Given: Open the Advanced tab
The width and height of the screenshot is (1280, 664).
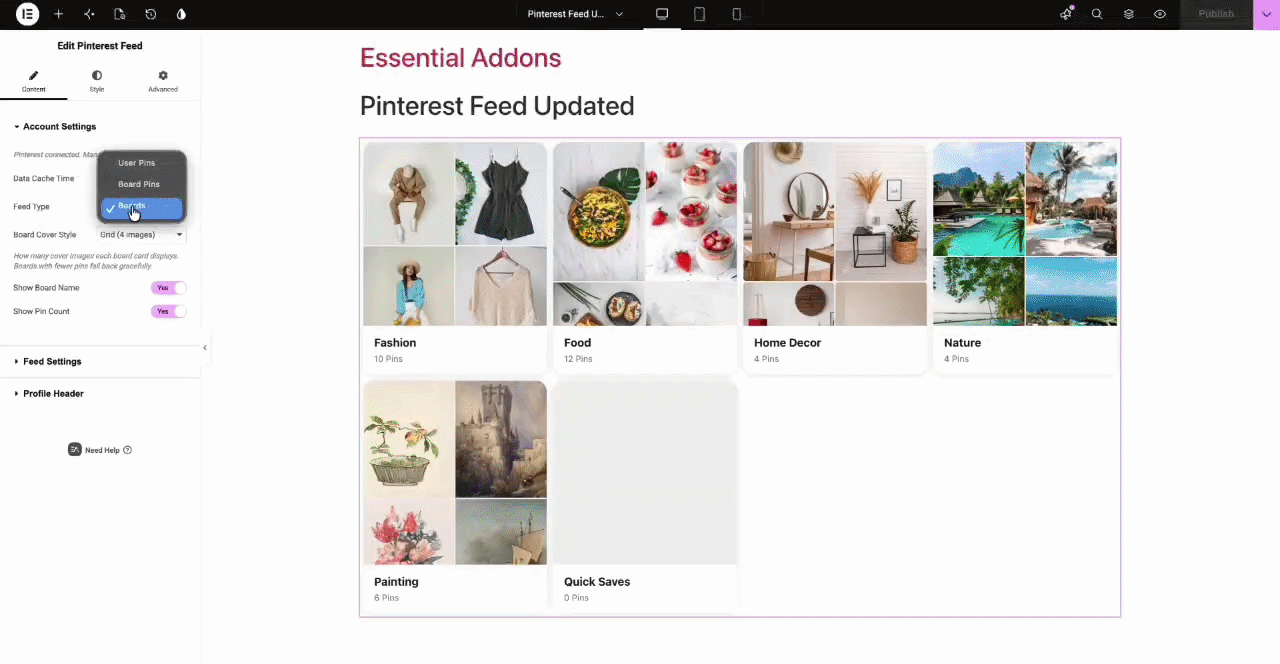Looking at the screenshot, I should (x=163, y=81).
